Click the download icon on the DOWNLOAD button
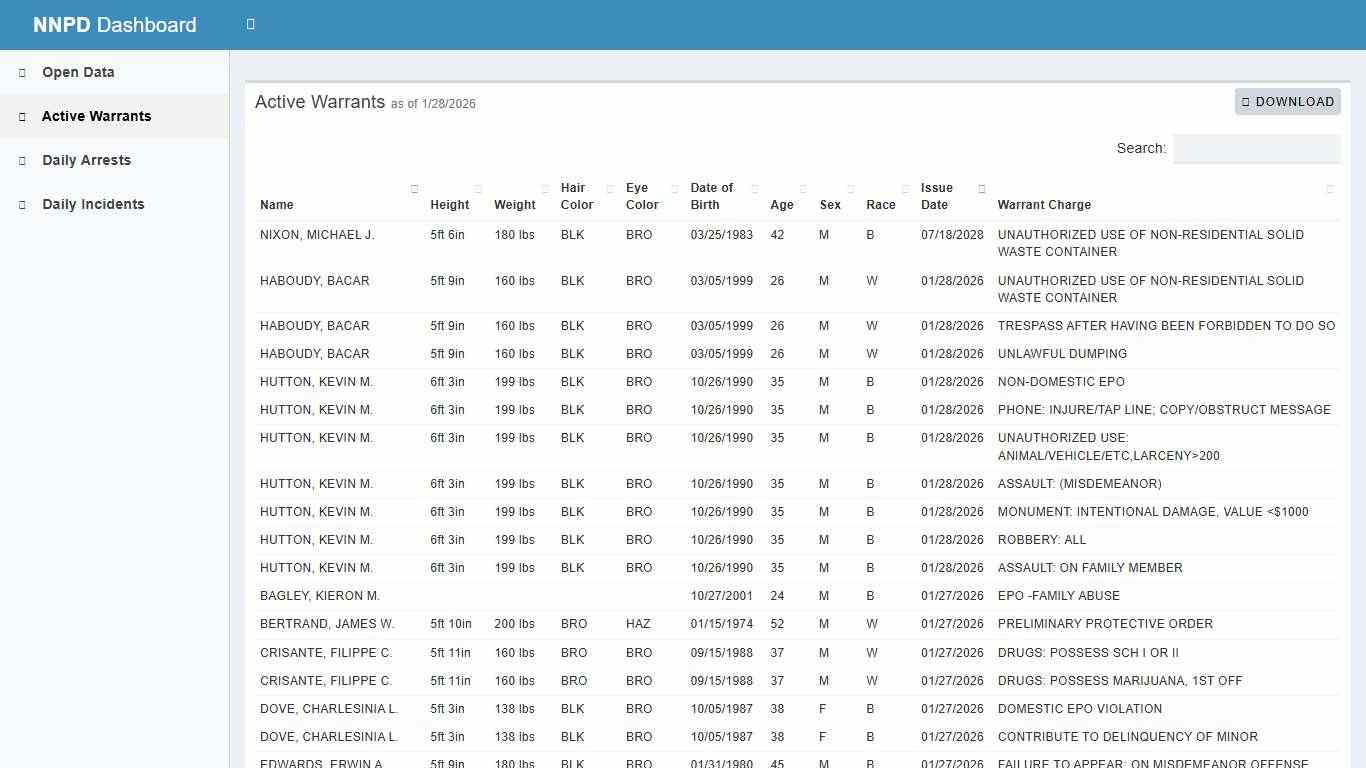The height and width of the screenshot is (768, 1366). tap(1245, 101)
